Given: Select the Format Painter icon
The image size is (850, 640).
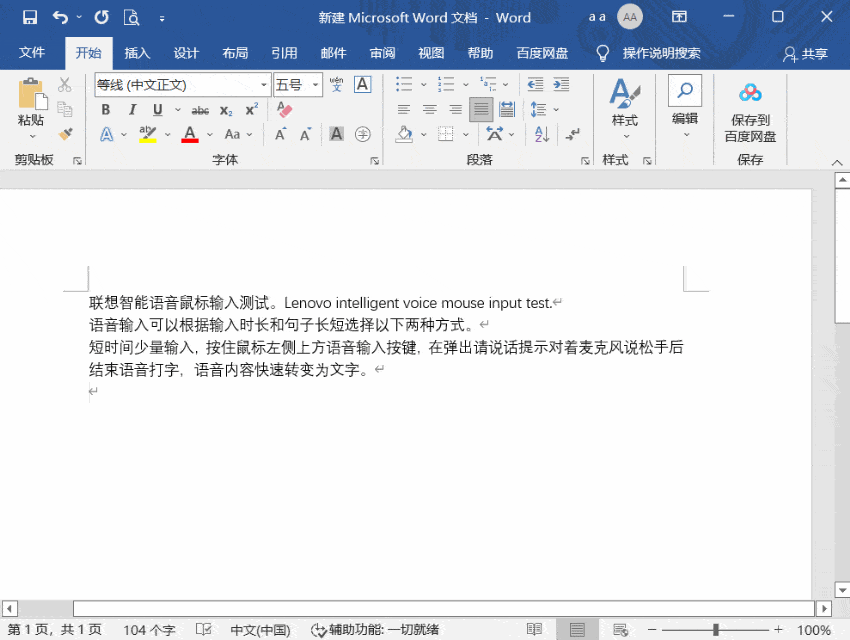Looking at the screenshot, I should (65, 135).
